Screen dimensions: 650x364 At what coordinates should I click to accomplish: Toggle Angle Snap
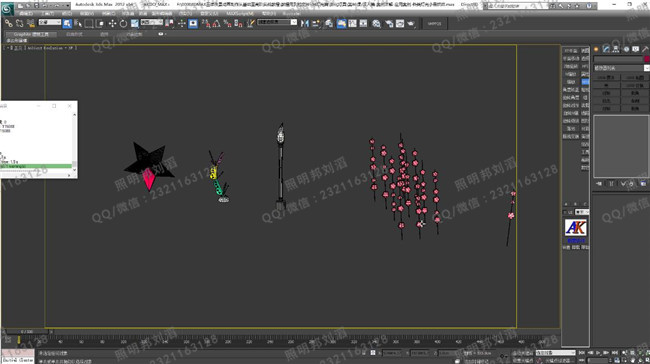[216, 24]
